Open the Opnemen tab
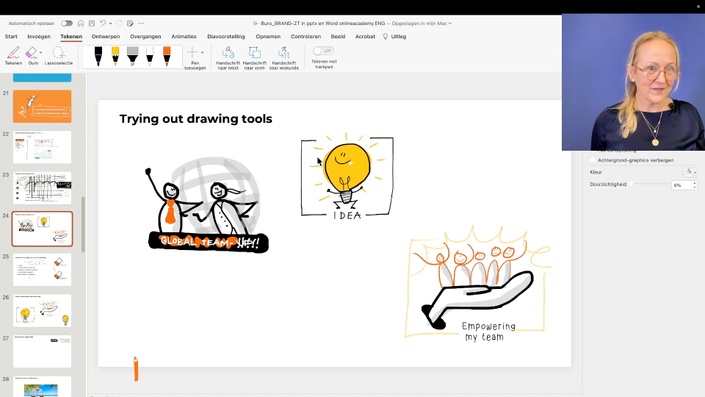This screenshot has height=397, width=705. pos(268,36)
